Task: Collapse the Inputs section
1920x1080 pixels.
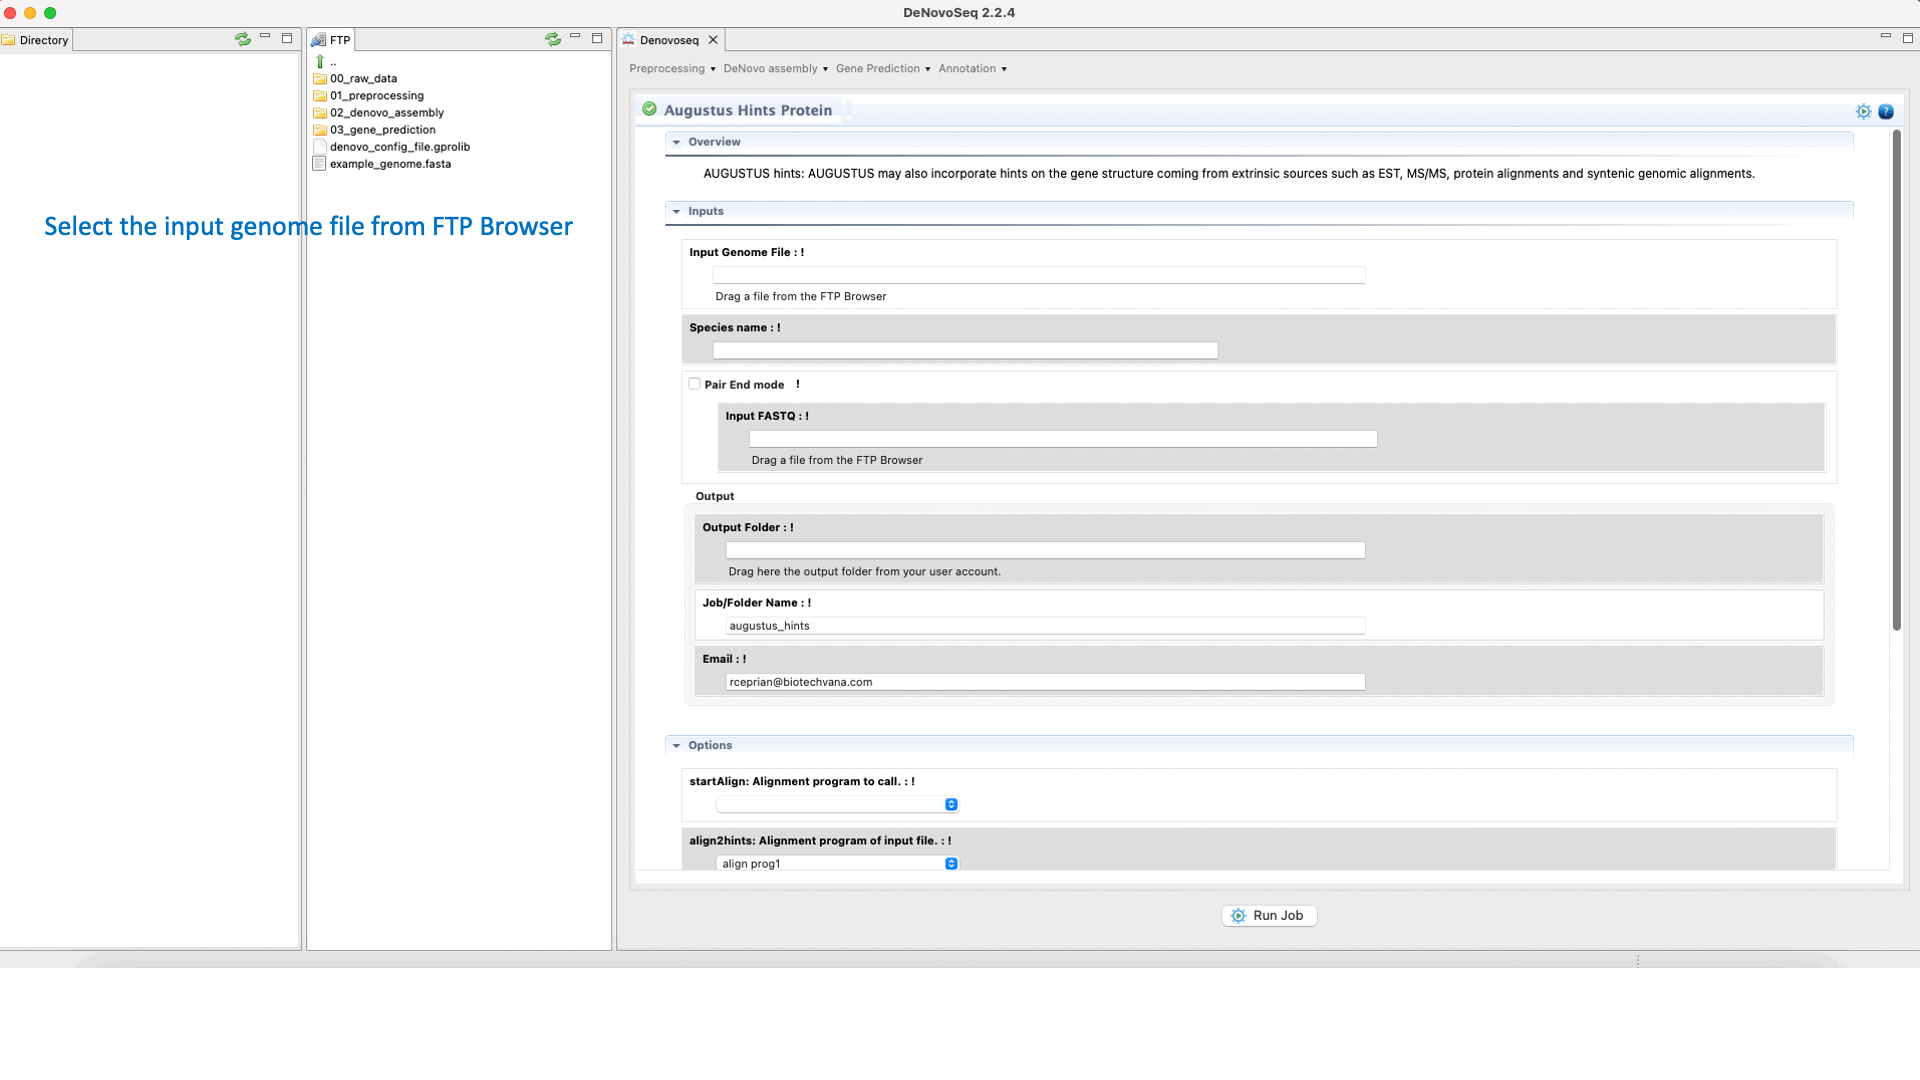Action: pyautogui.click(x=677, y=212)
